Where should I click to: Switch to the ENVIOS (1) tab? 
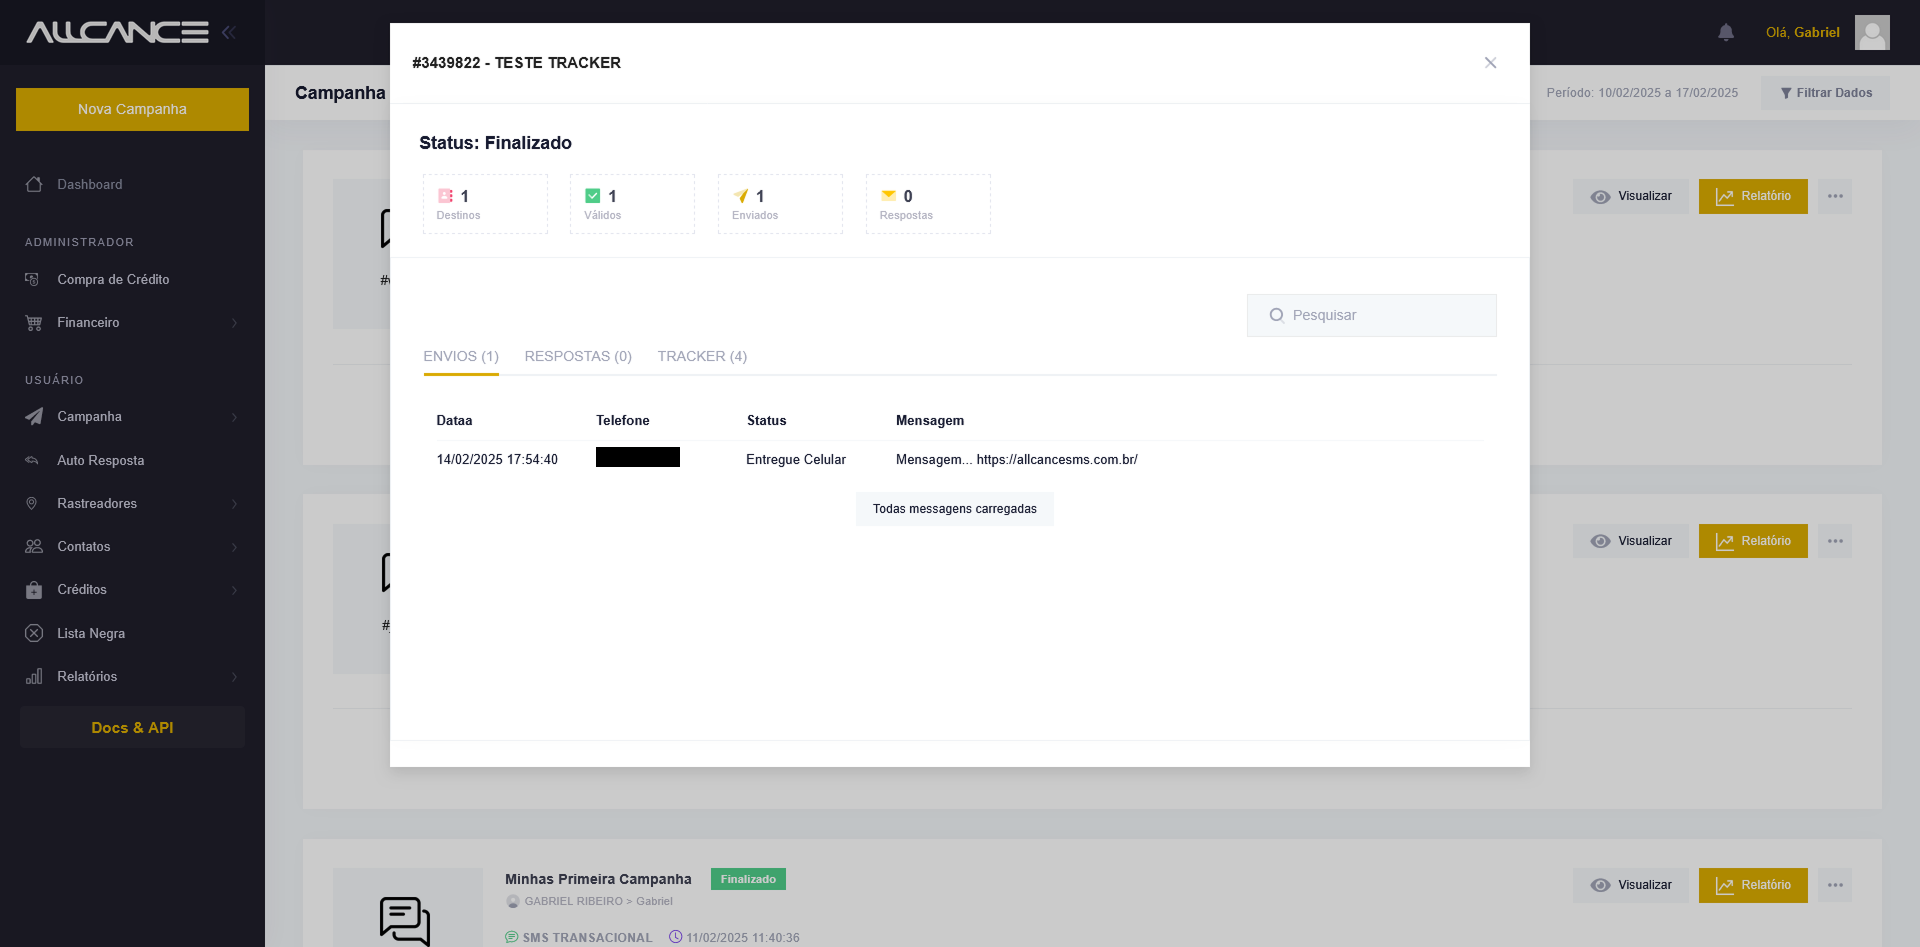[x=461, y=356]
